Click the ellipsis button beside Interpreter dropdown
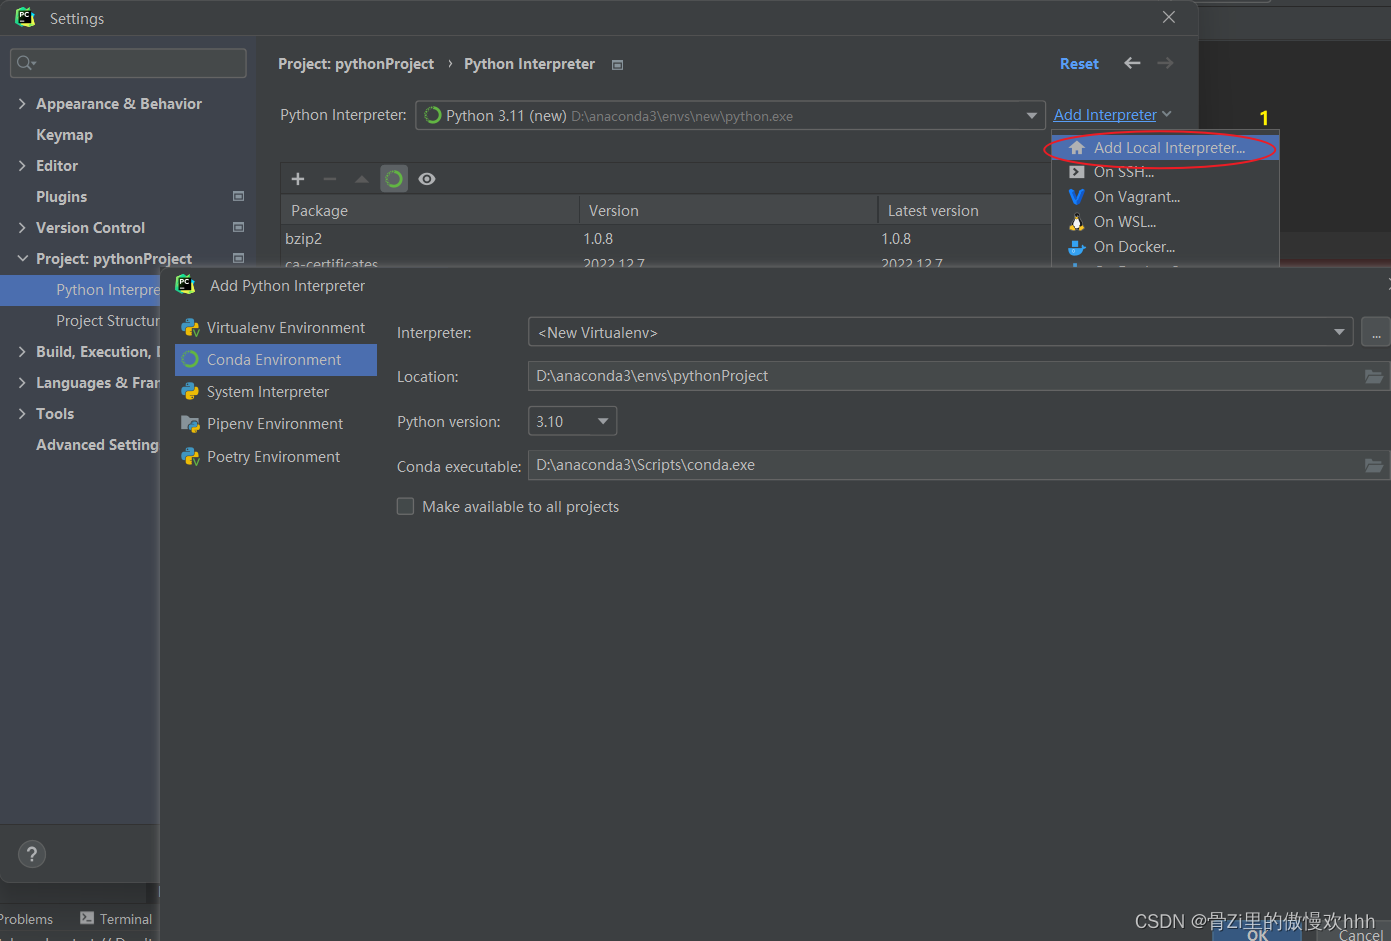The width and height of the screenshot is (1391, 941). [1376, 332]
